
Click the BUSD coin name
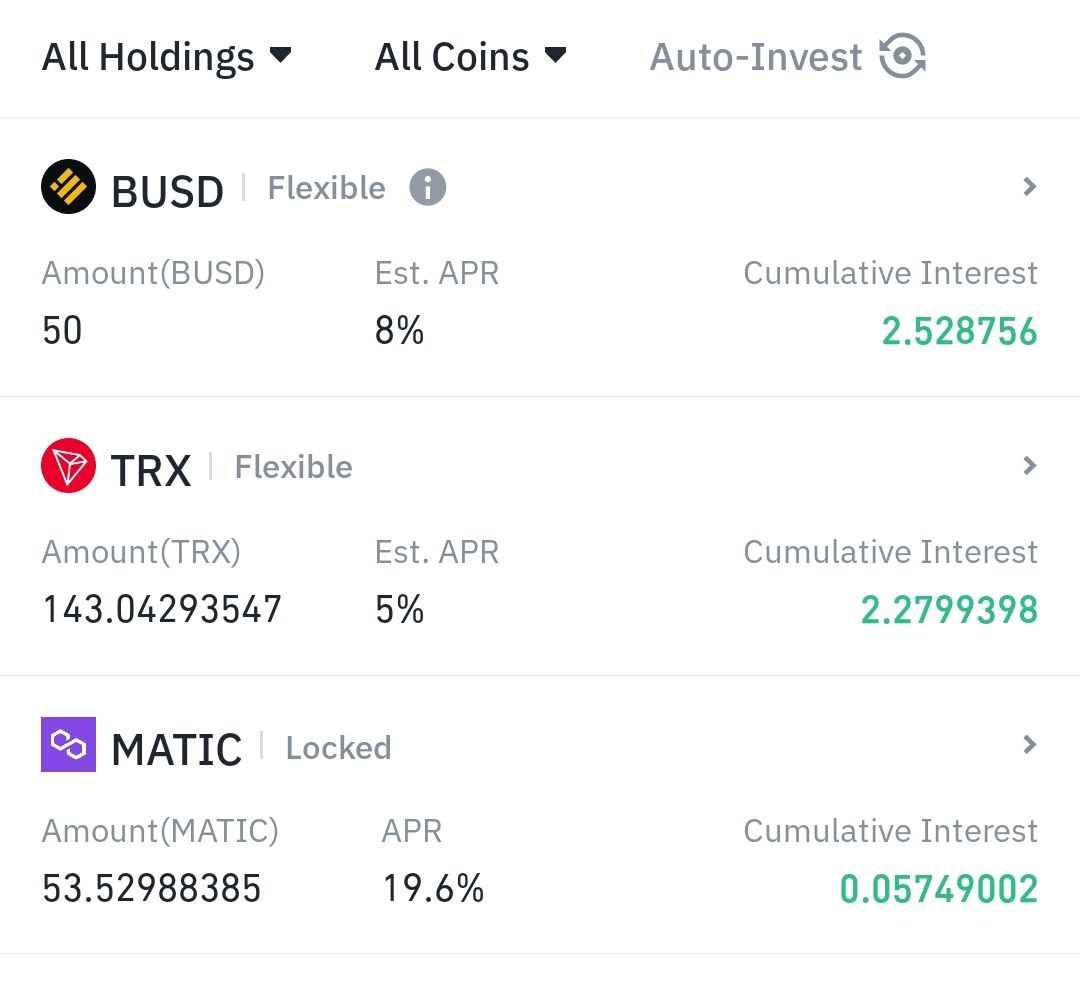click(167, 191)
